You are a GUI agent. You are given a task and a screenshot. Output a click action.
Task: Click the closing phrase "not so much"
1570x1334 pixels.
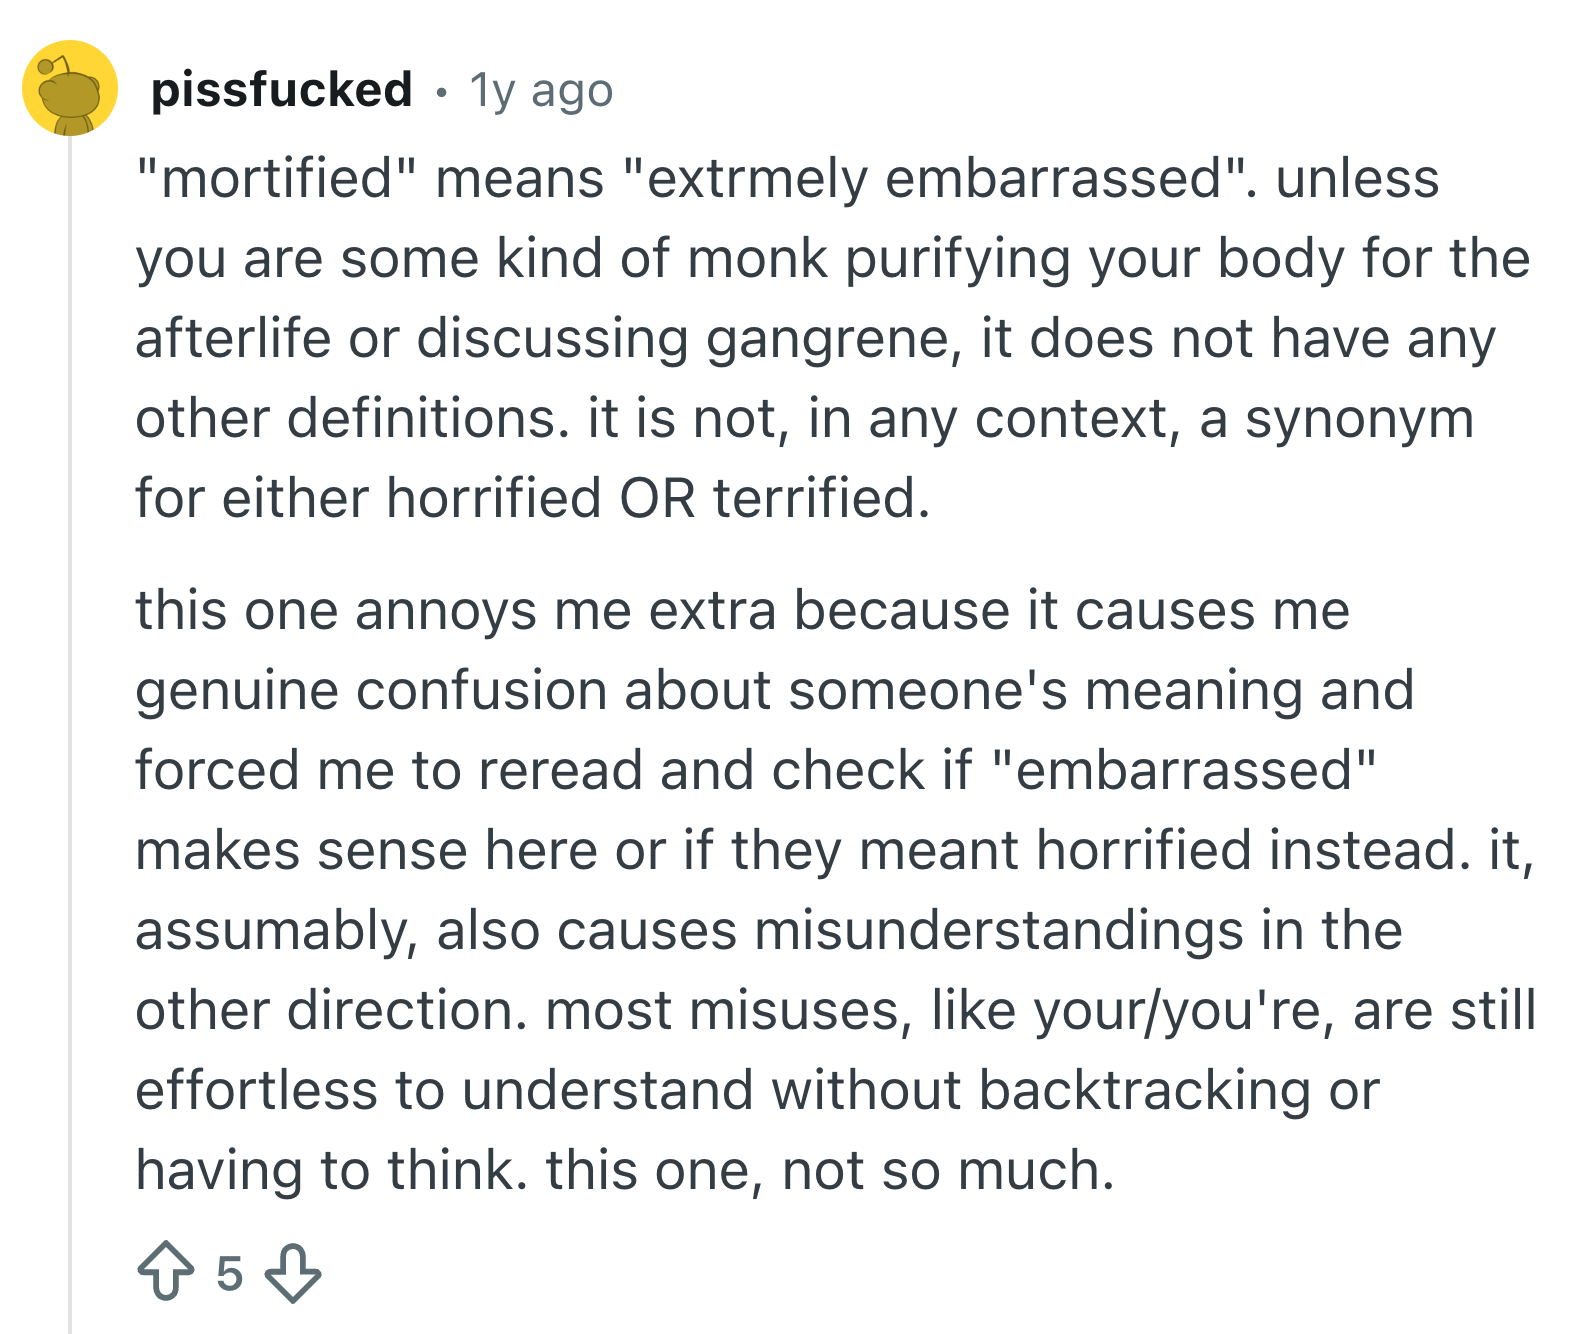(948, 1171)
